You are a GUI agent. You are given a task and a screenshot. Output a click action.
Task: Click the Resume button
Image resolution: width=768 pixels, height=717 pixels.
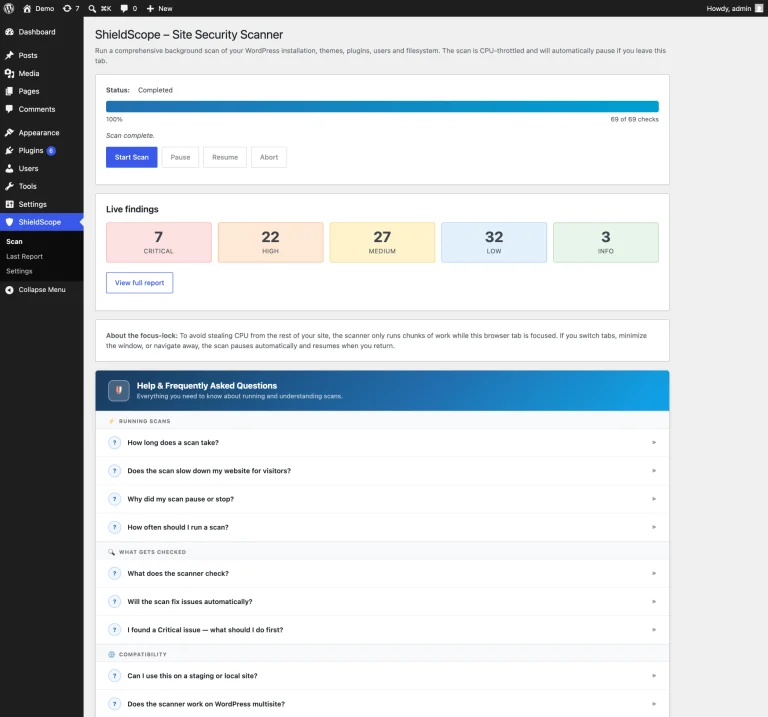(225, 157)
